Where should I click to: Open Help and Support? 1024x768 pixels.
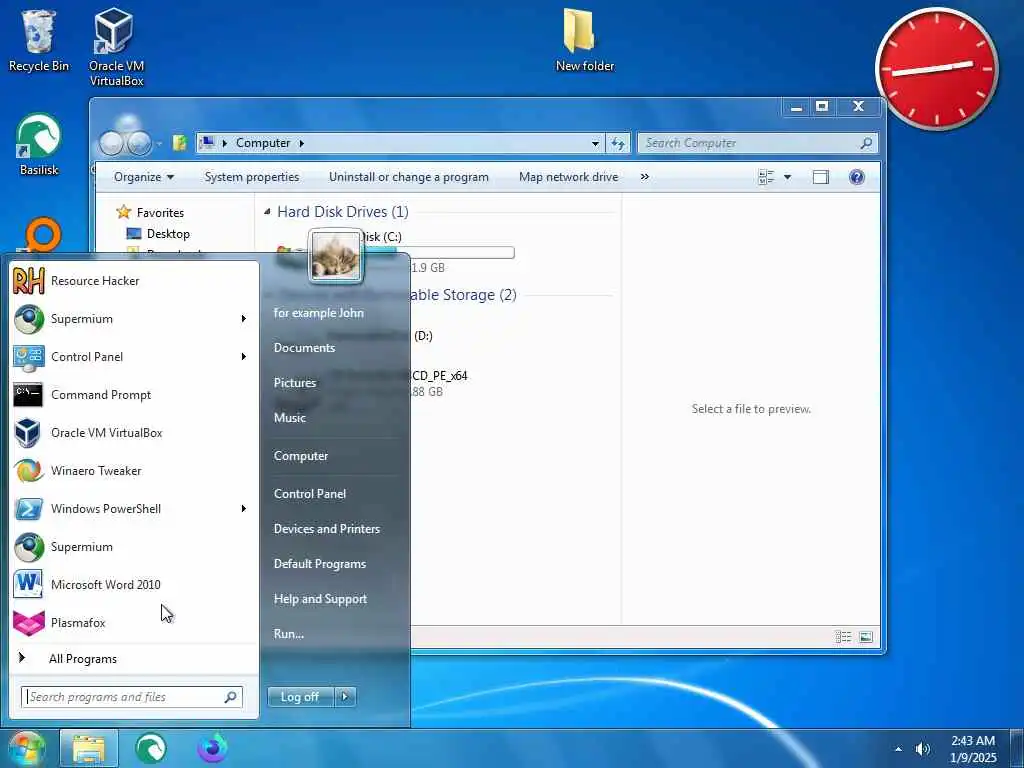(321, 599)
